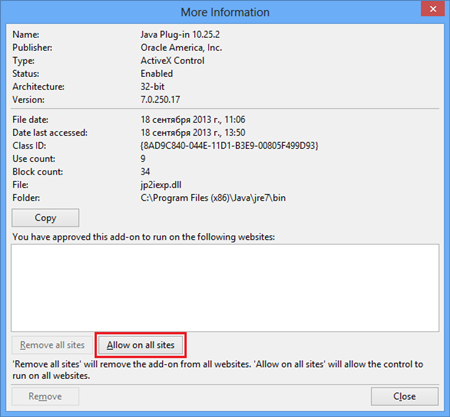
Task: Click inside the approved websites list box
Action: 225,288
